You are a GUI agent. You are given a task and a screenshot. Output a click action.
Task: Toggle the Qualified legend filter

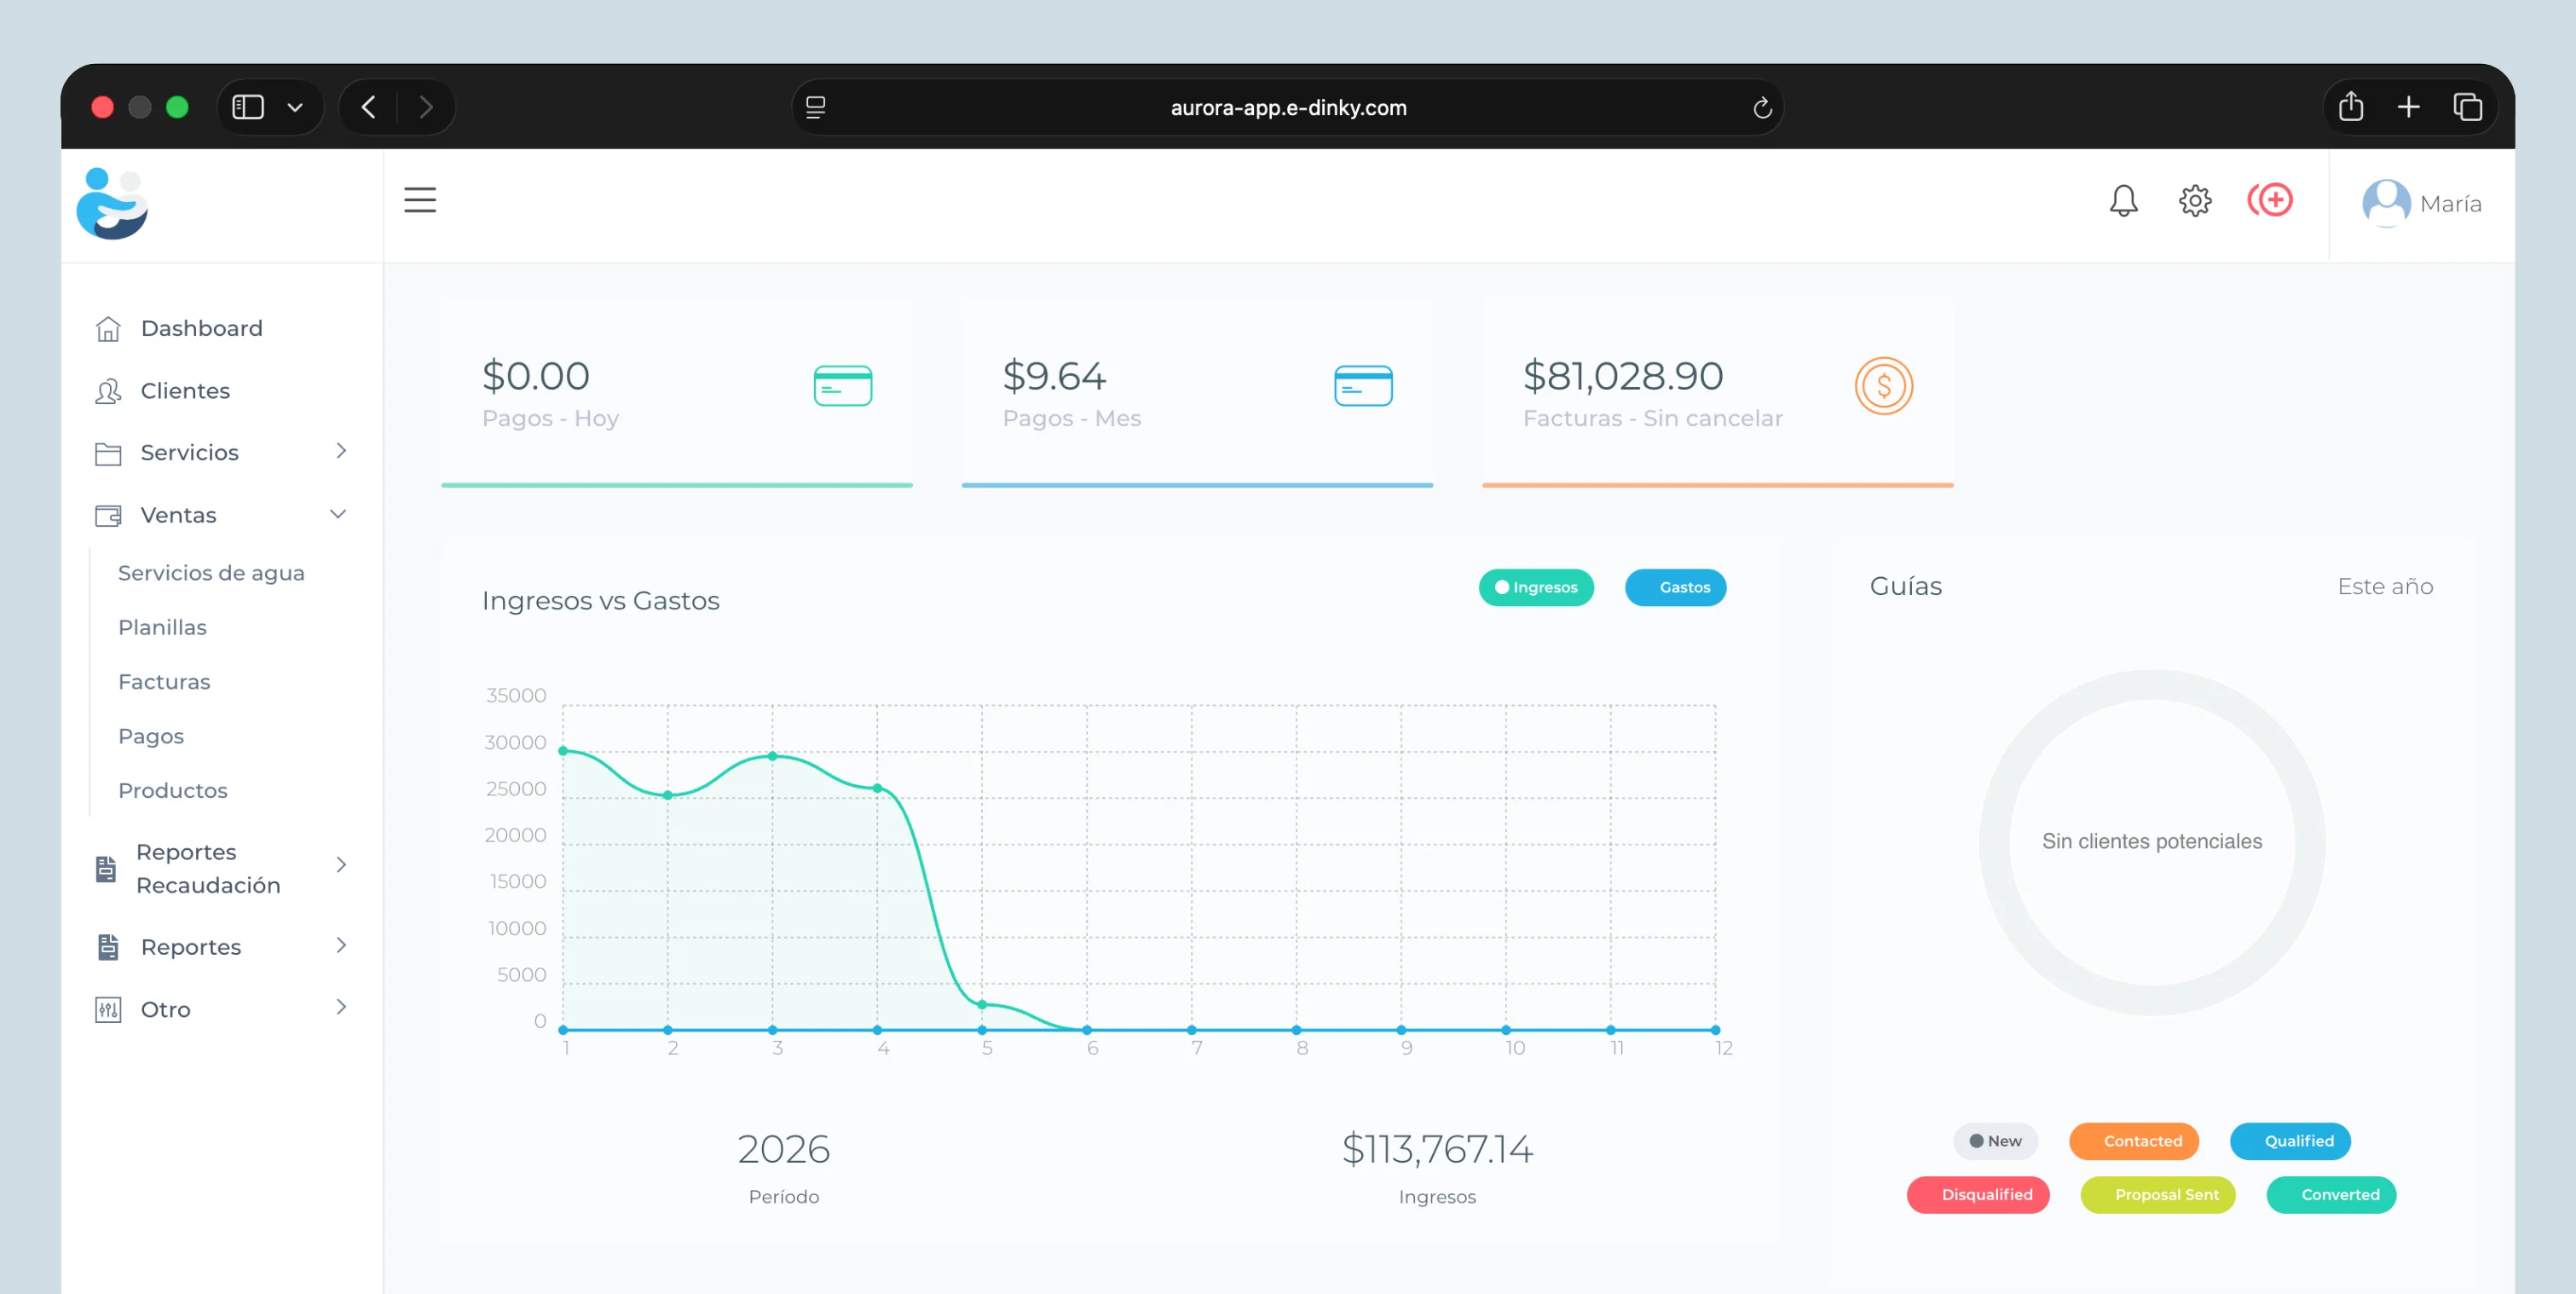[x=2290, y=1141]
